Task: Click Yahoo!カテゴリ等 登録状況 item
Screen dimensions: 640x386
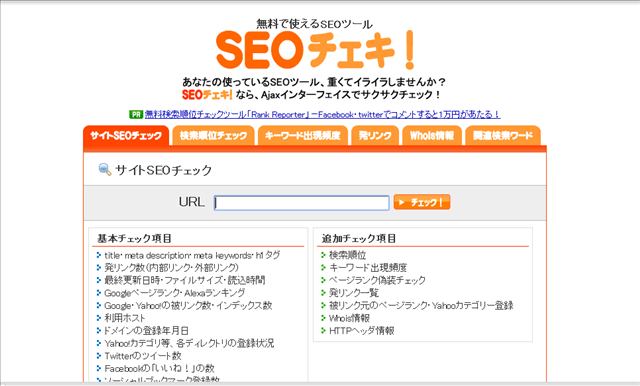Action: pyautogui.click(x=189, y=343)
